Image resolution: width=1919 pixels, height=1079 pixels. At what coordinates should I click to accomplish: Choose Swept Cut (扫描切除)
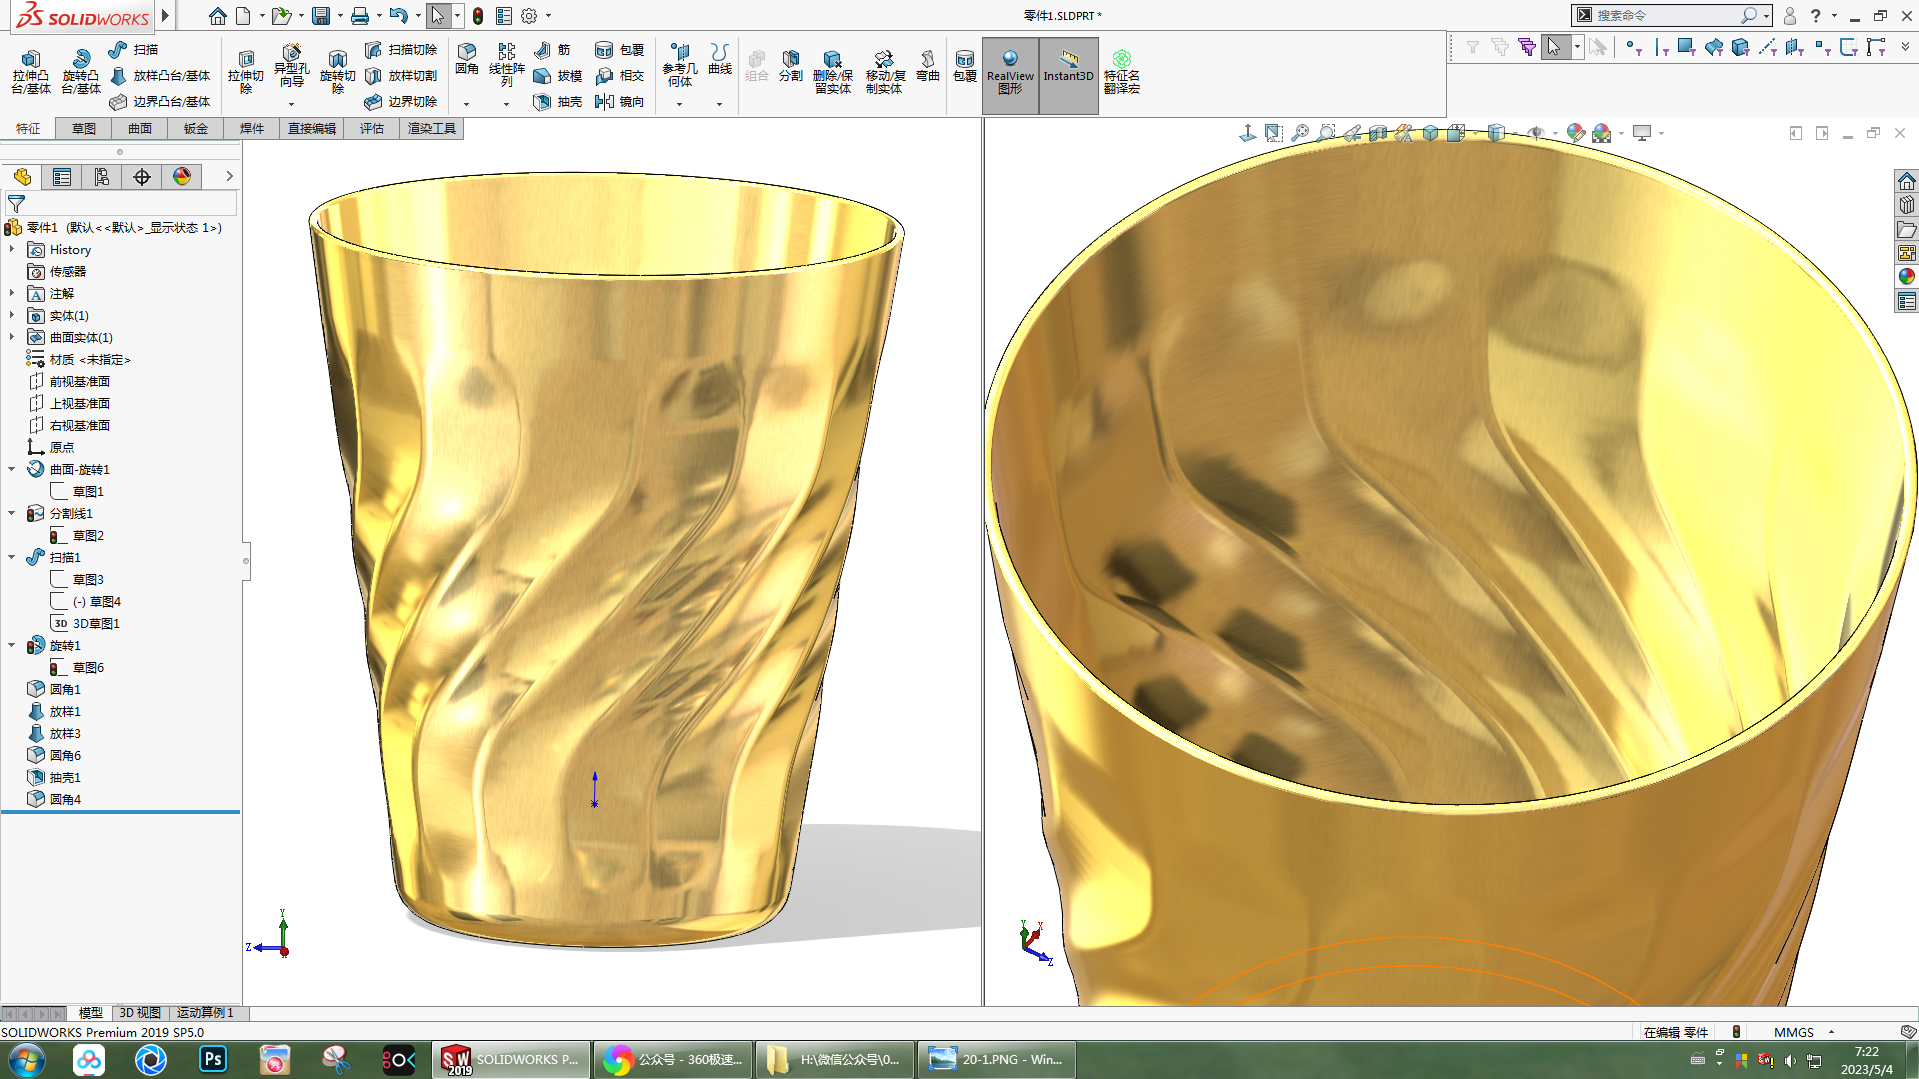click(401, 49)
